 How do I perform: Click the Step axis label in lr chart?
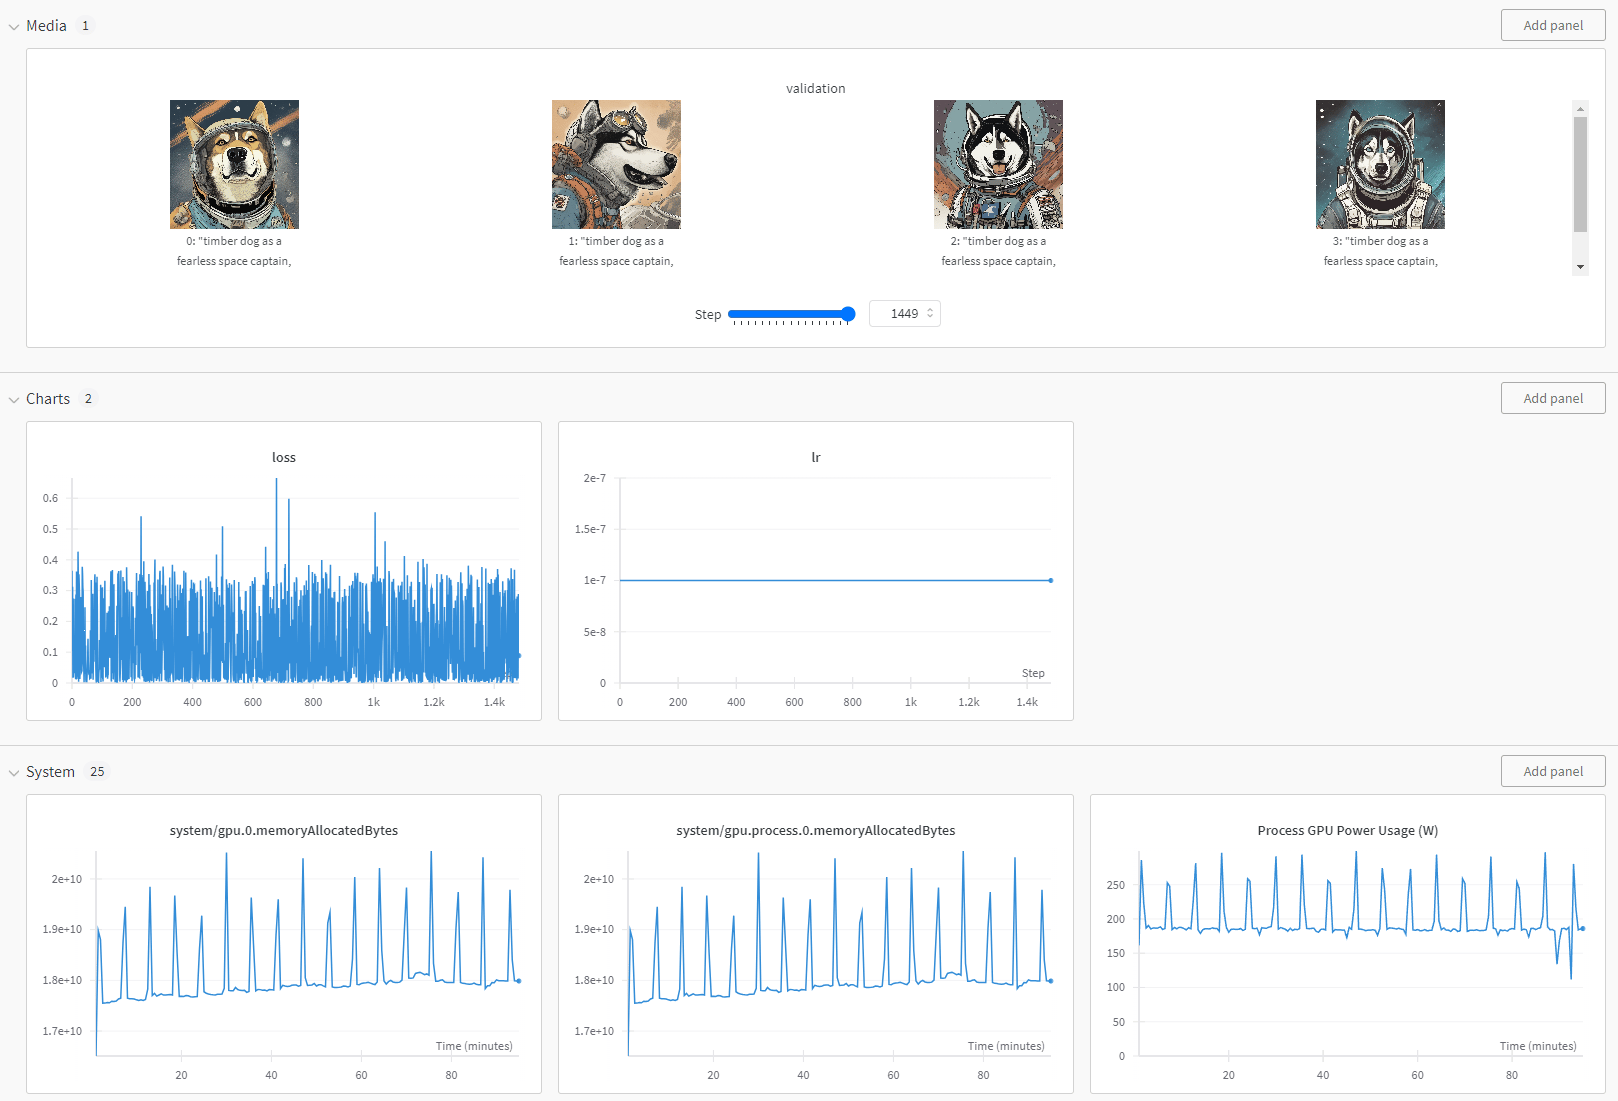1033,673
